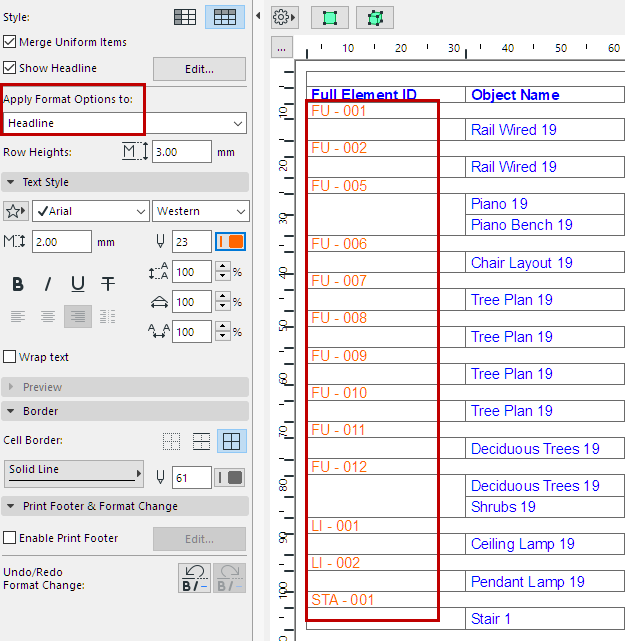Select the highlighted second table style icon
This screenshot has height=641, width=625.
[x=225, y=17]
